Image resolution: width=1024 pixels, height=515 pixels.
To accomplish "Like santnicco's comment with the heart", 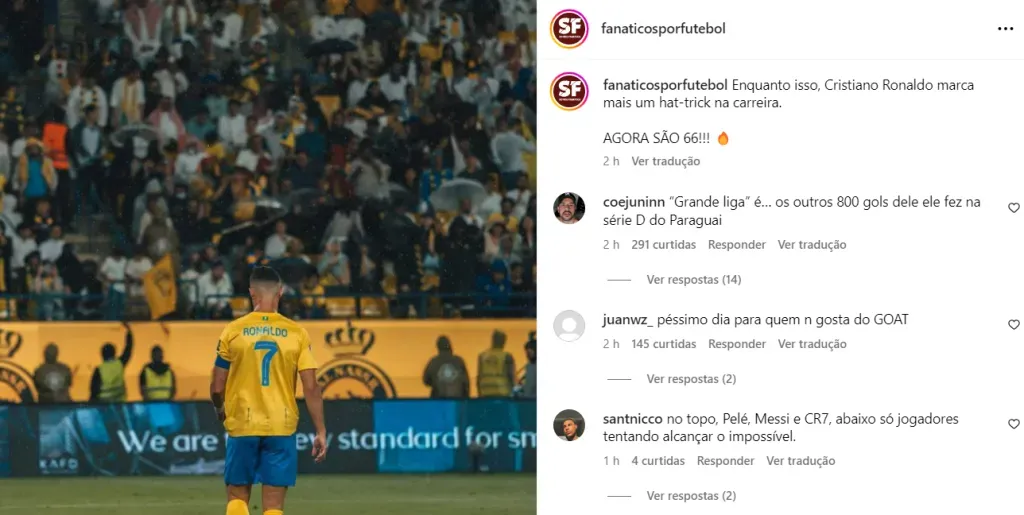I will pyautogui.click(x=1014, y=424).
